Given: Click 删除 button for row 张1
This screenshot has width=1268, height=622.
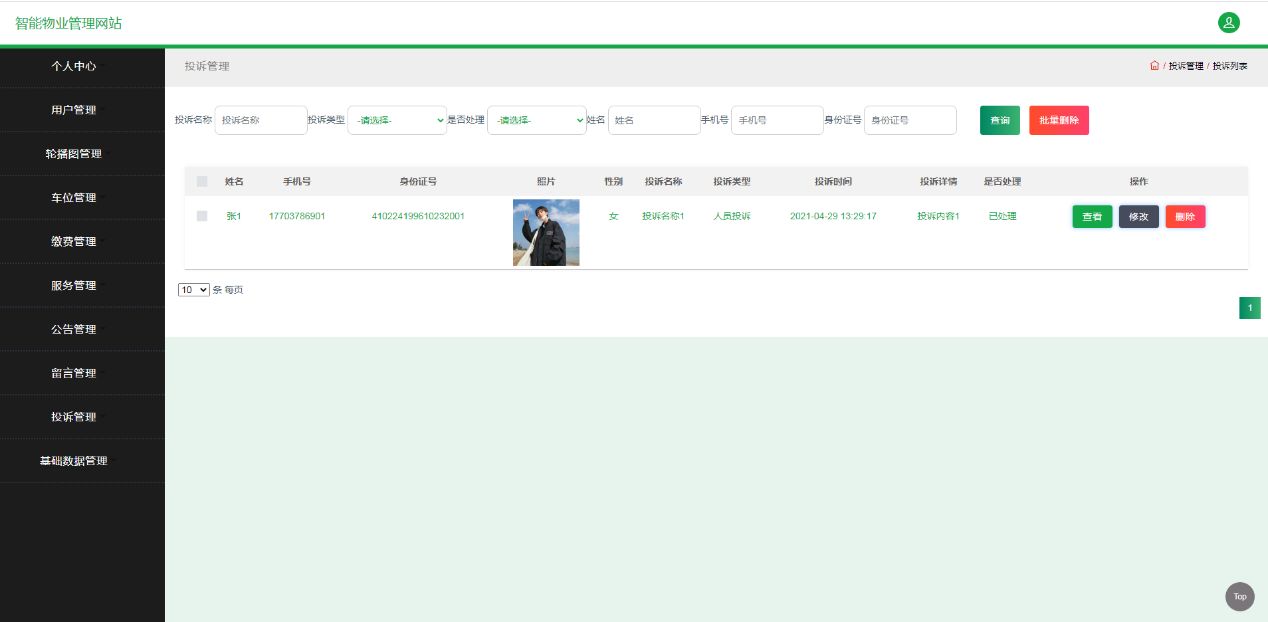Looking at the screenshot, I should (x=1185, y=216).
